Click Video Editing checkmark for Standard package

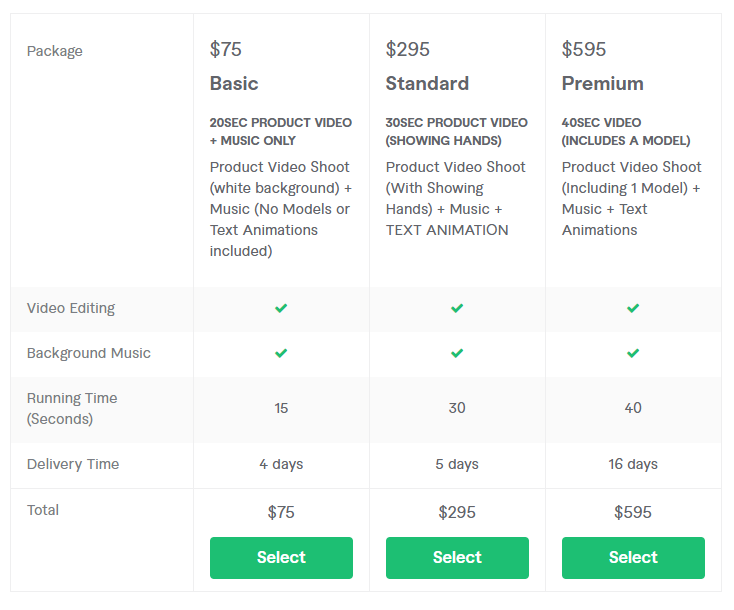(457, 308)
